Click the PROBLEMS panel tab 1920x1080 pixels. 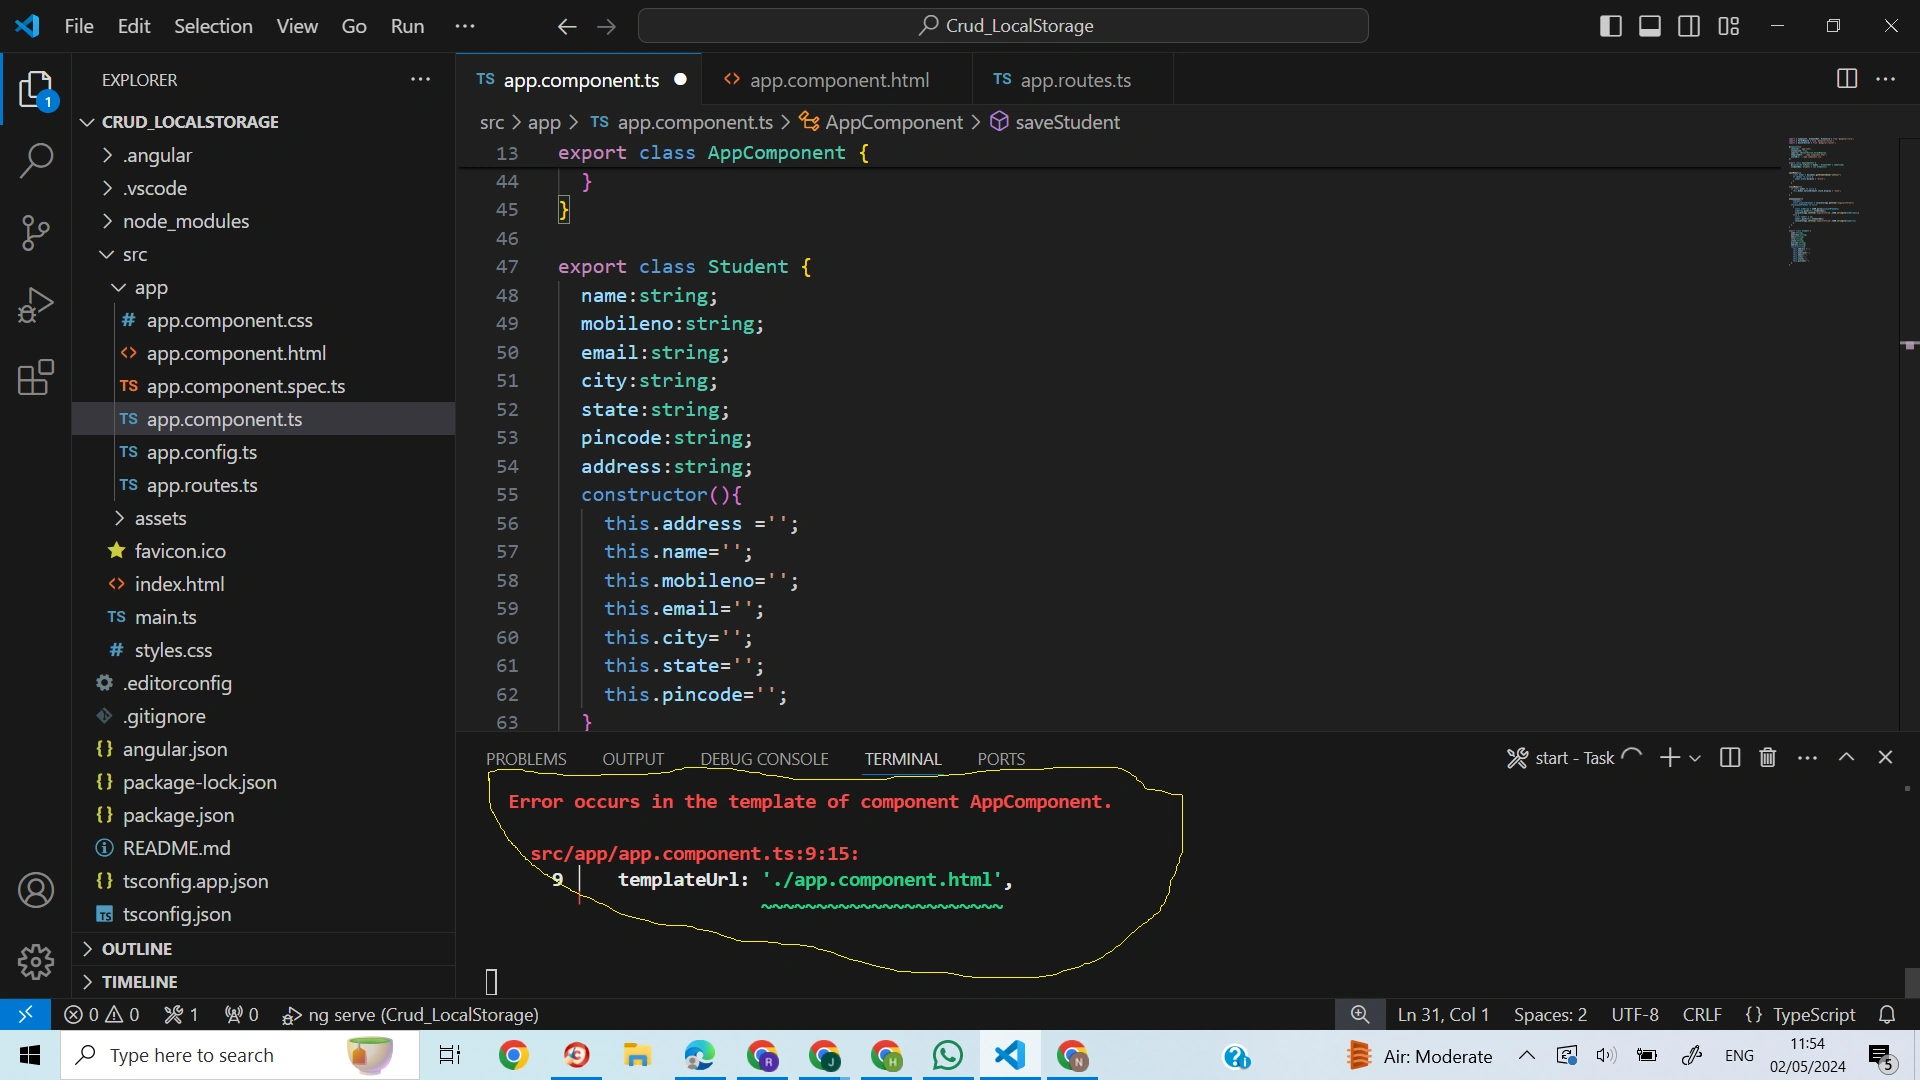point(526,759)
